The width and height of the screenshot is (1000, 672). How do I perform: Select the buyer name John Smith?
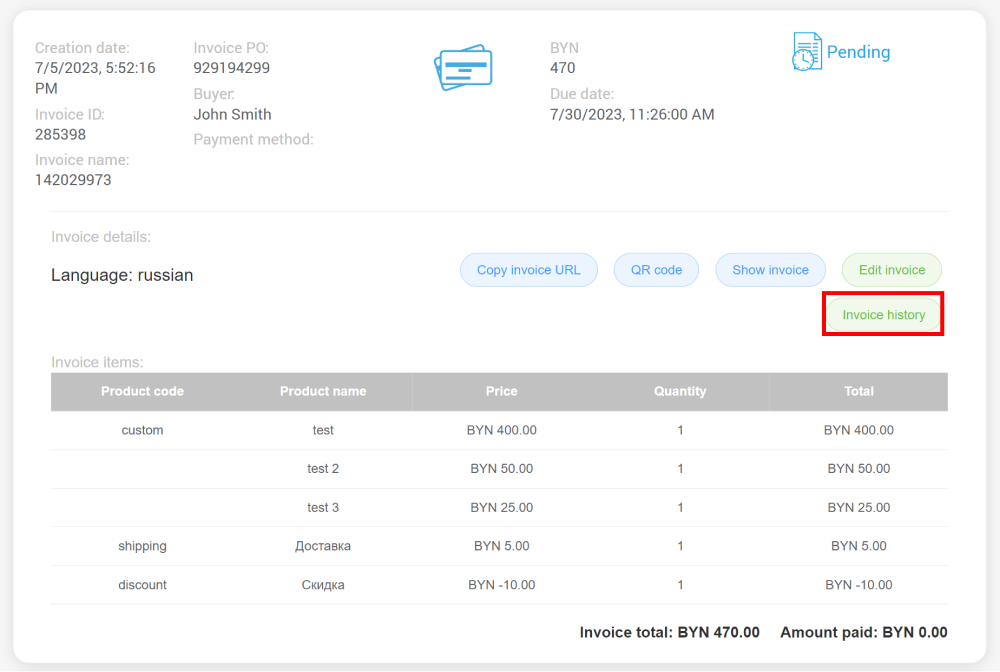(x=232, y=114)
